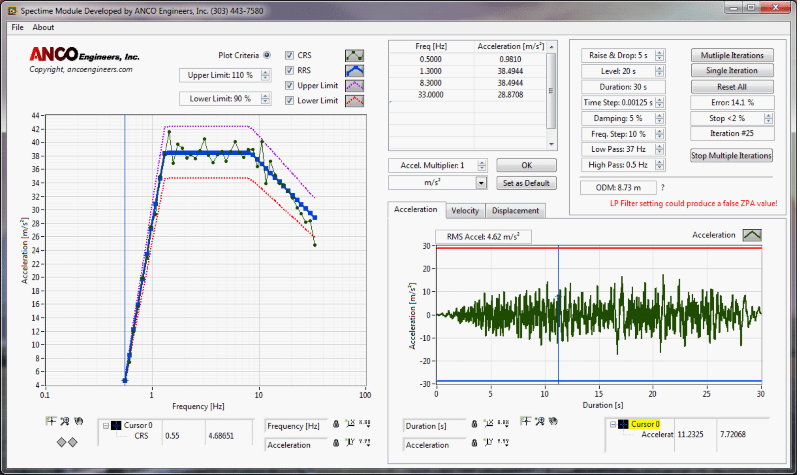This screenshot has height=475, width=800.
Task: Toggle the Upper Limit checkbox
Action: click(x=290, y=87)
